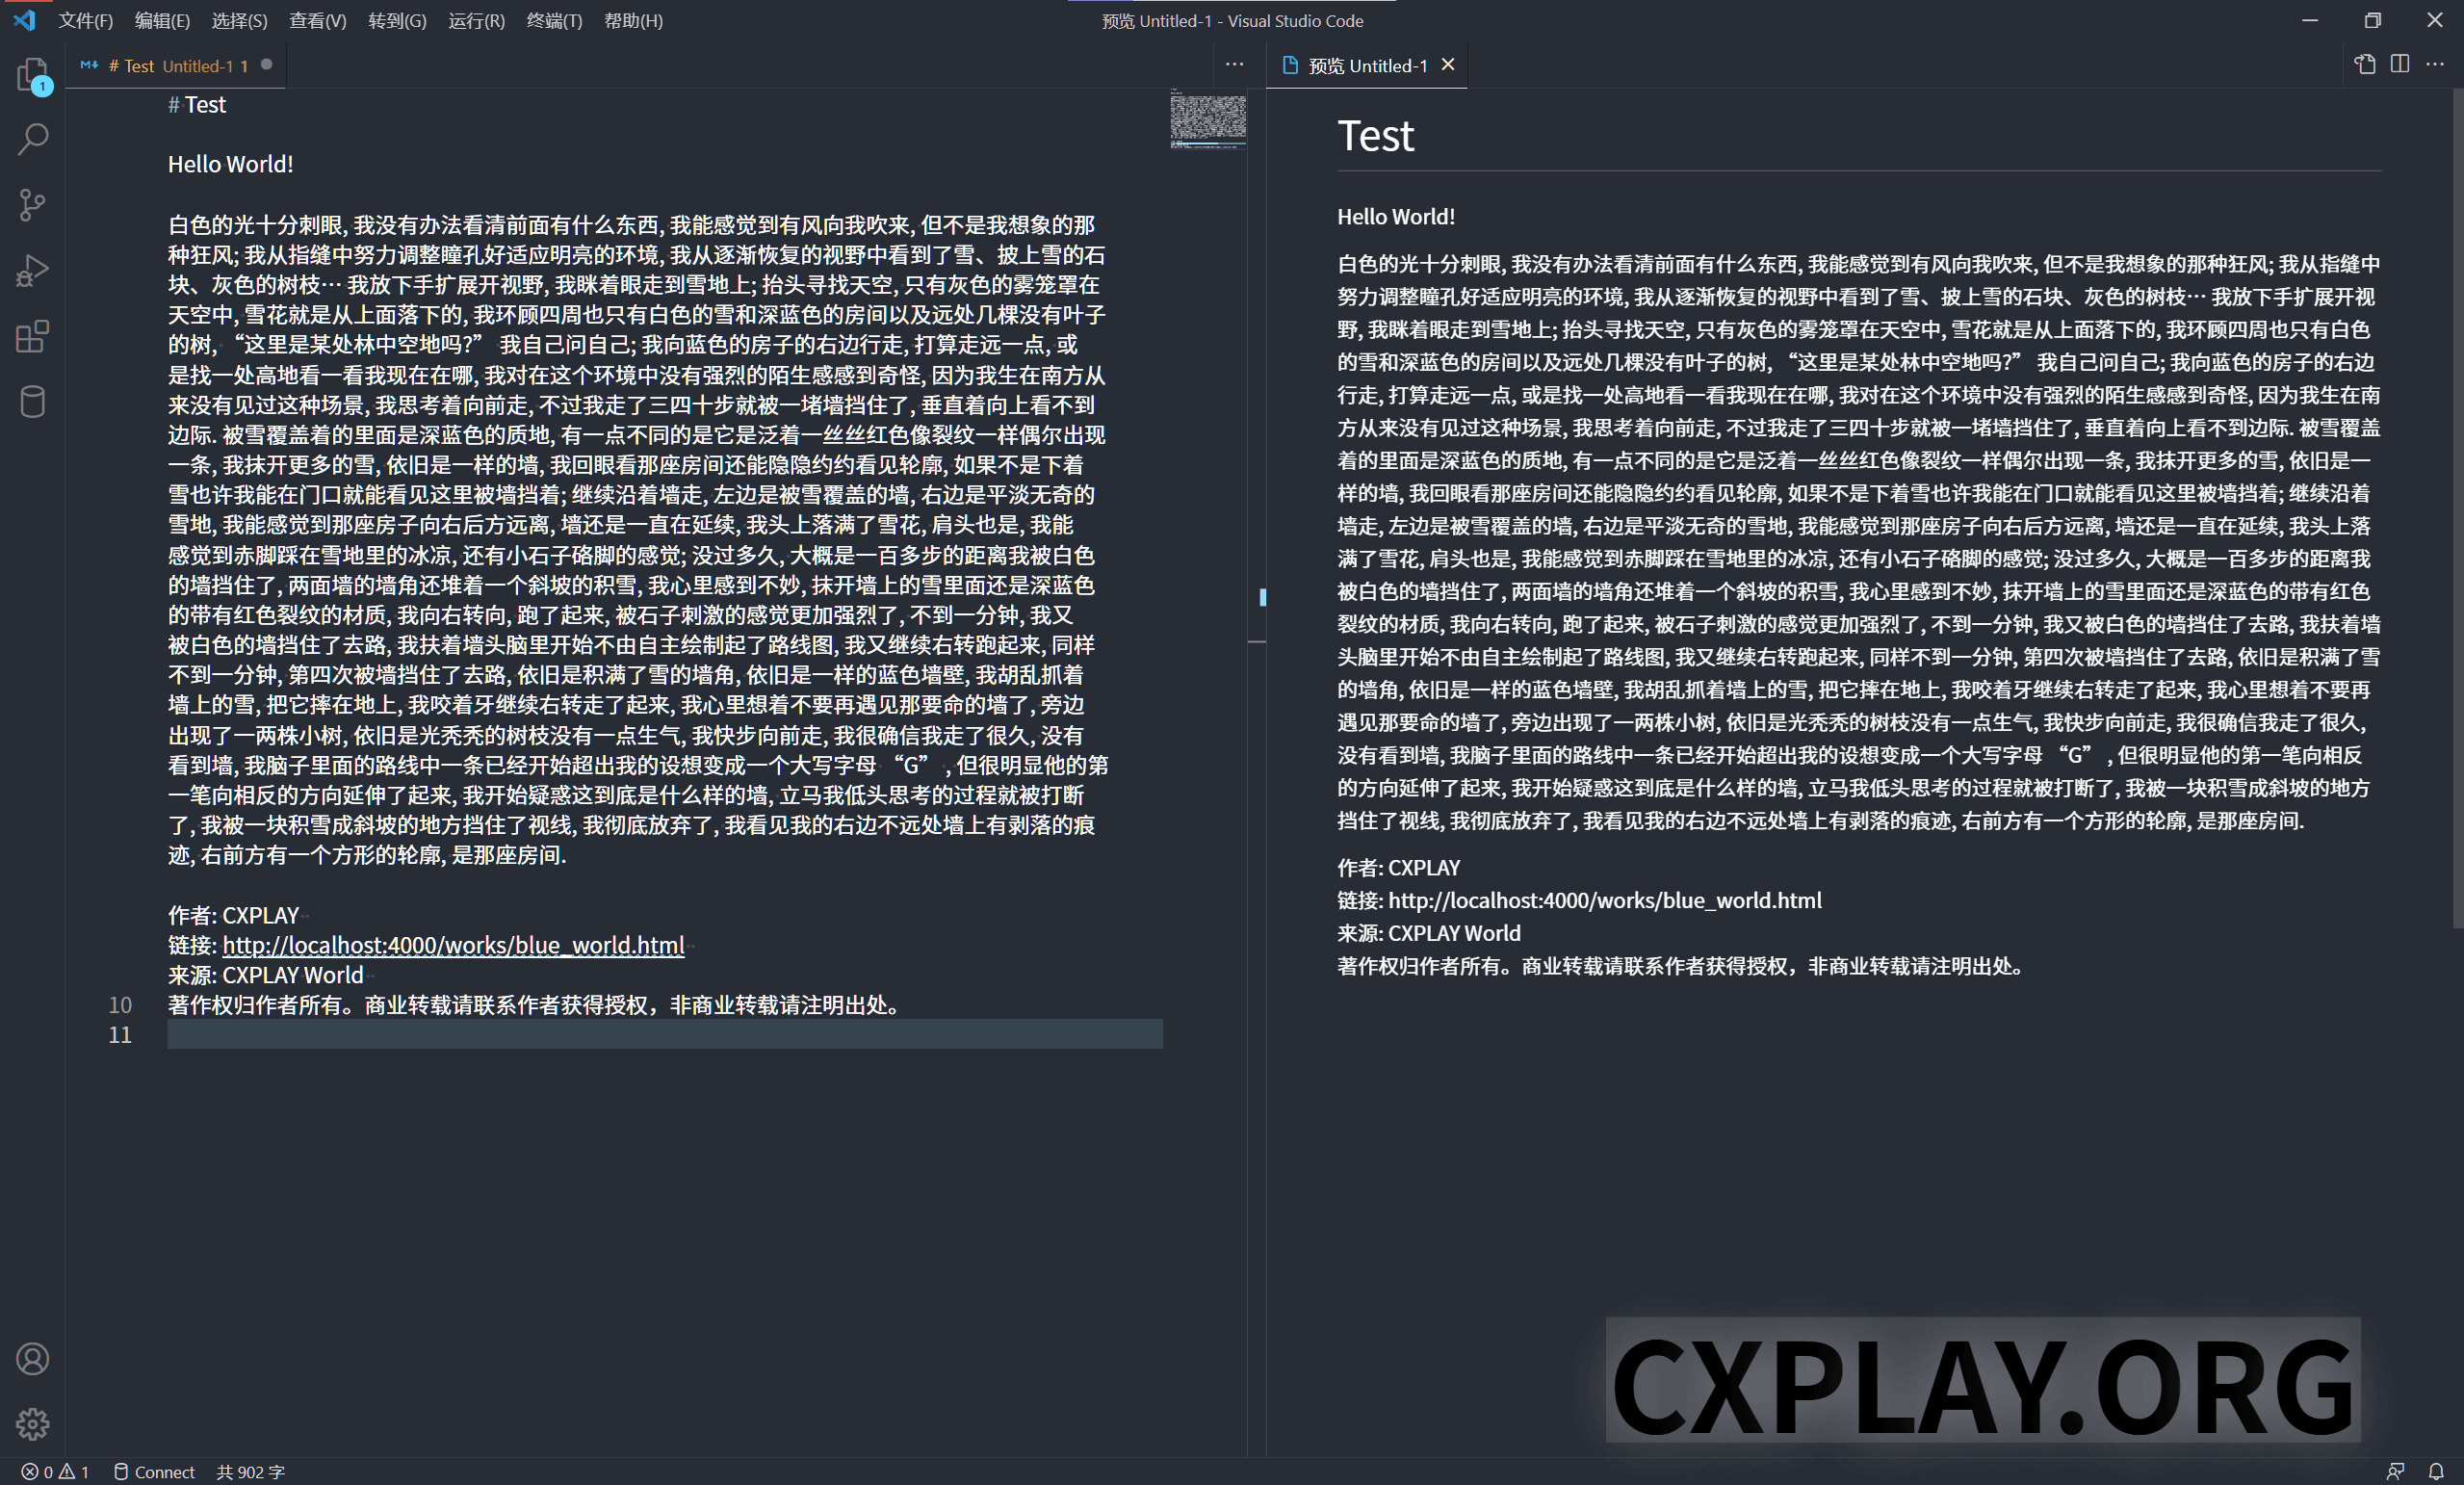Open the Accounts icon in activity bar
This screenshot has height=1485, width=2464.
(33, 1358)
